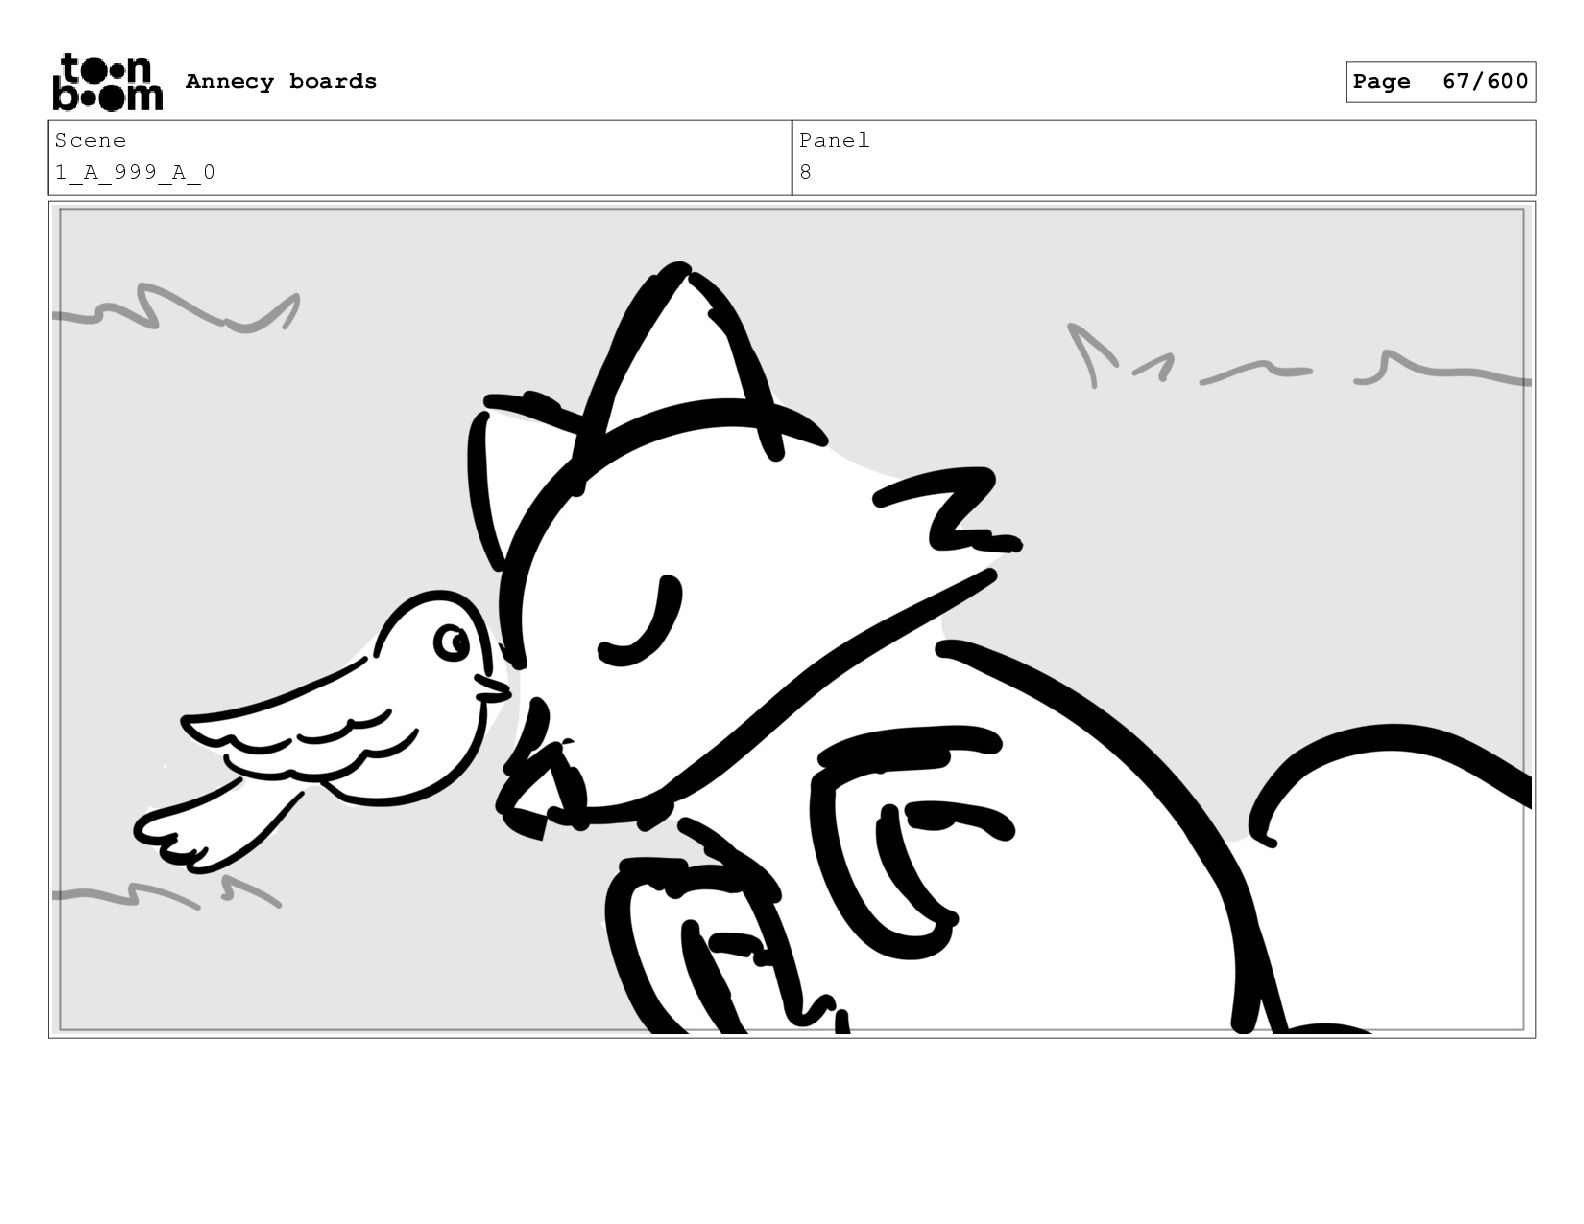Select the grass scribble in upper-right background
Viewport: 1584px width, 1224px height.
tap(1298, 358)
